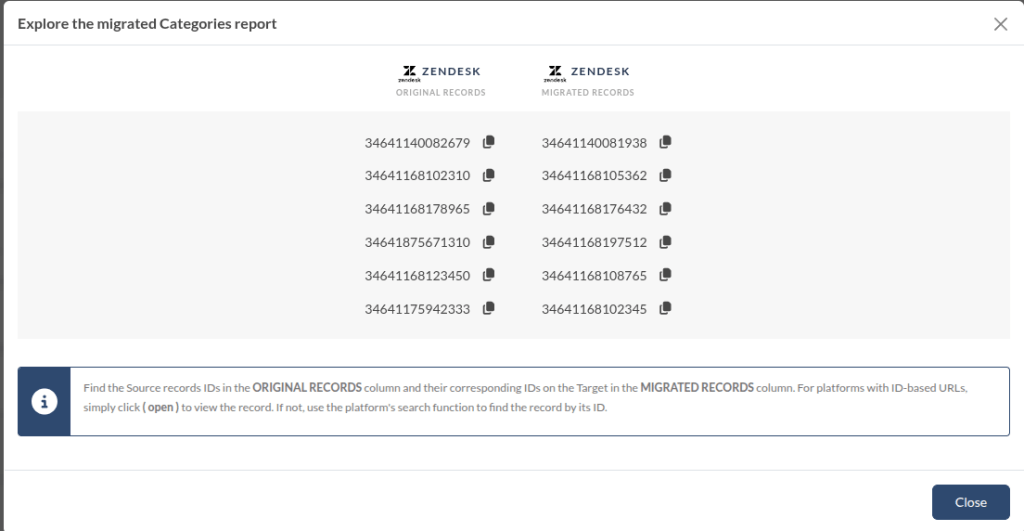The height and width of the screenshot is (531, 1024).
Task: Copy original record ID 34641168178965
Action: pyautogui.click(x=489, y=209)
